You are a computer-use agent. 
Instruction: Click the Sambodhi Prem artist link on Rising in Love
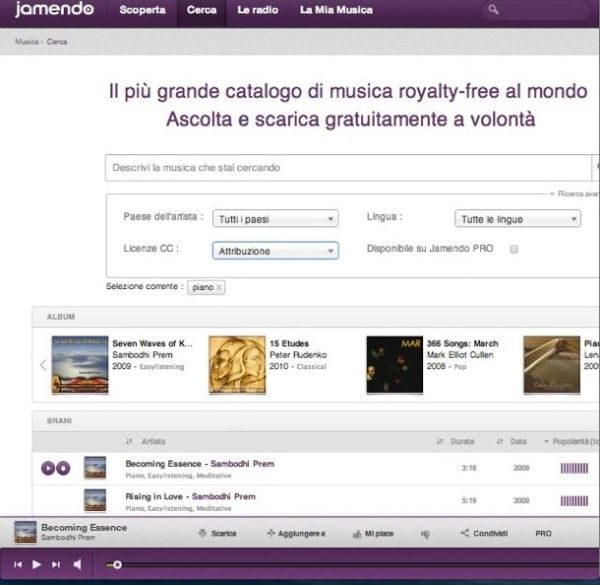(223, 496)
